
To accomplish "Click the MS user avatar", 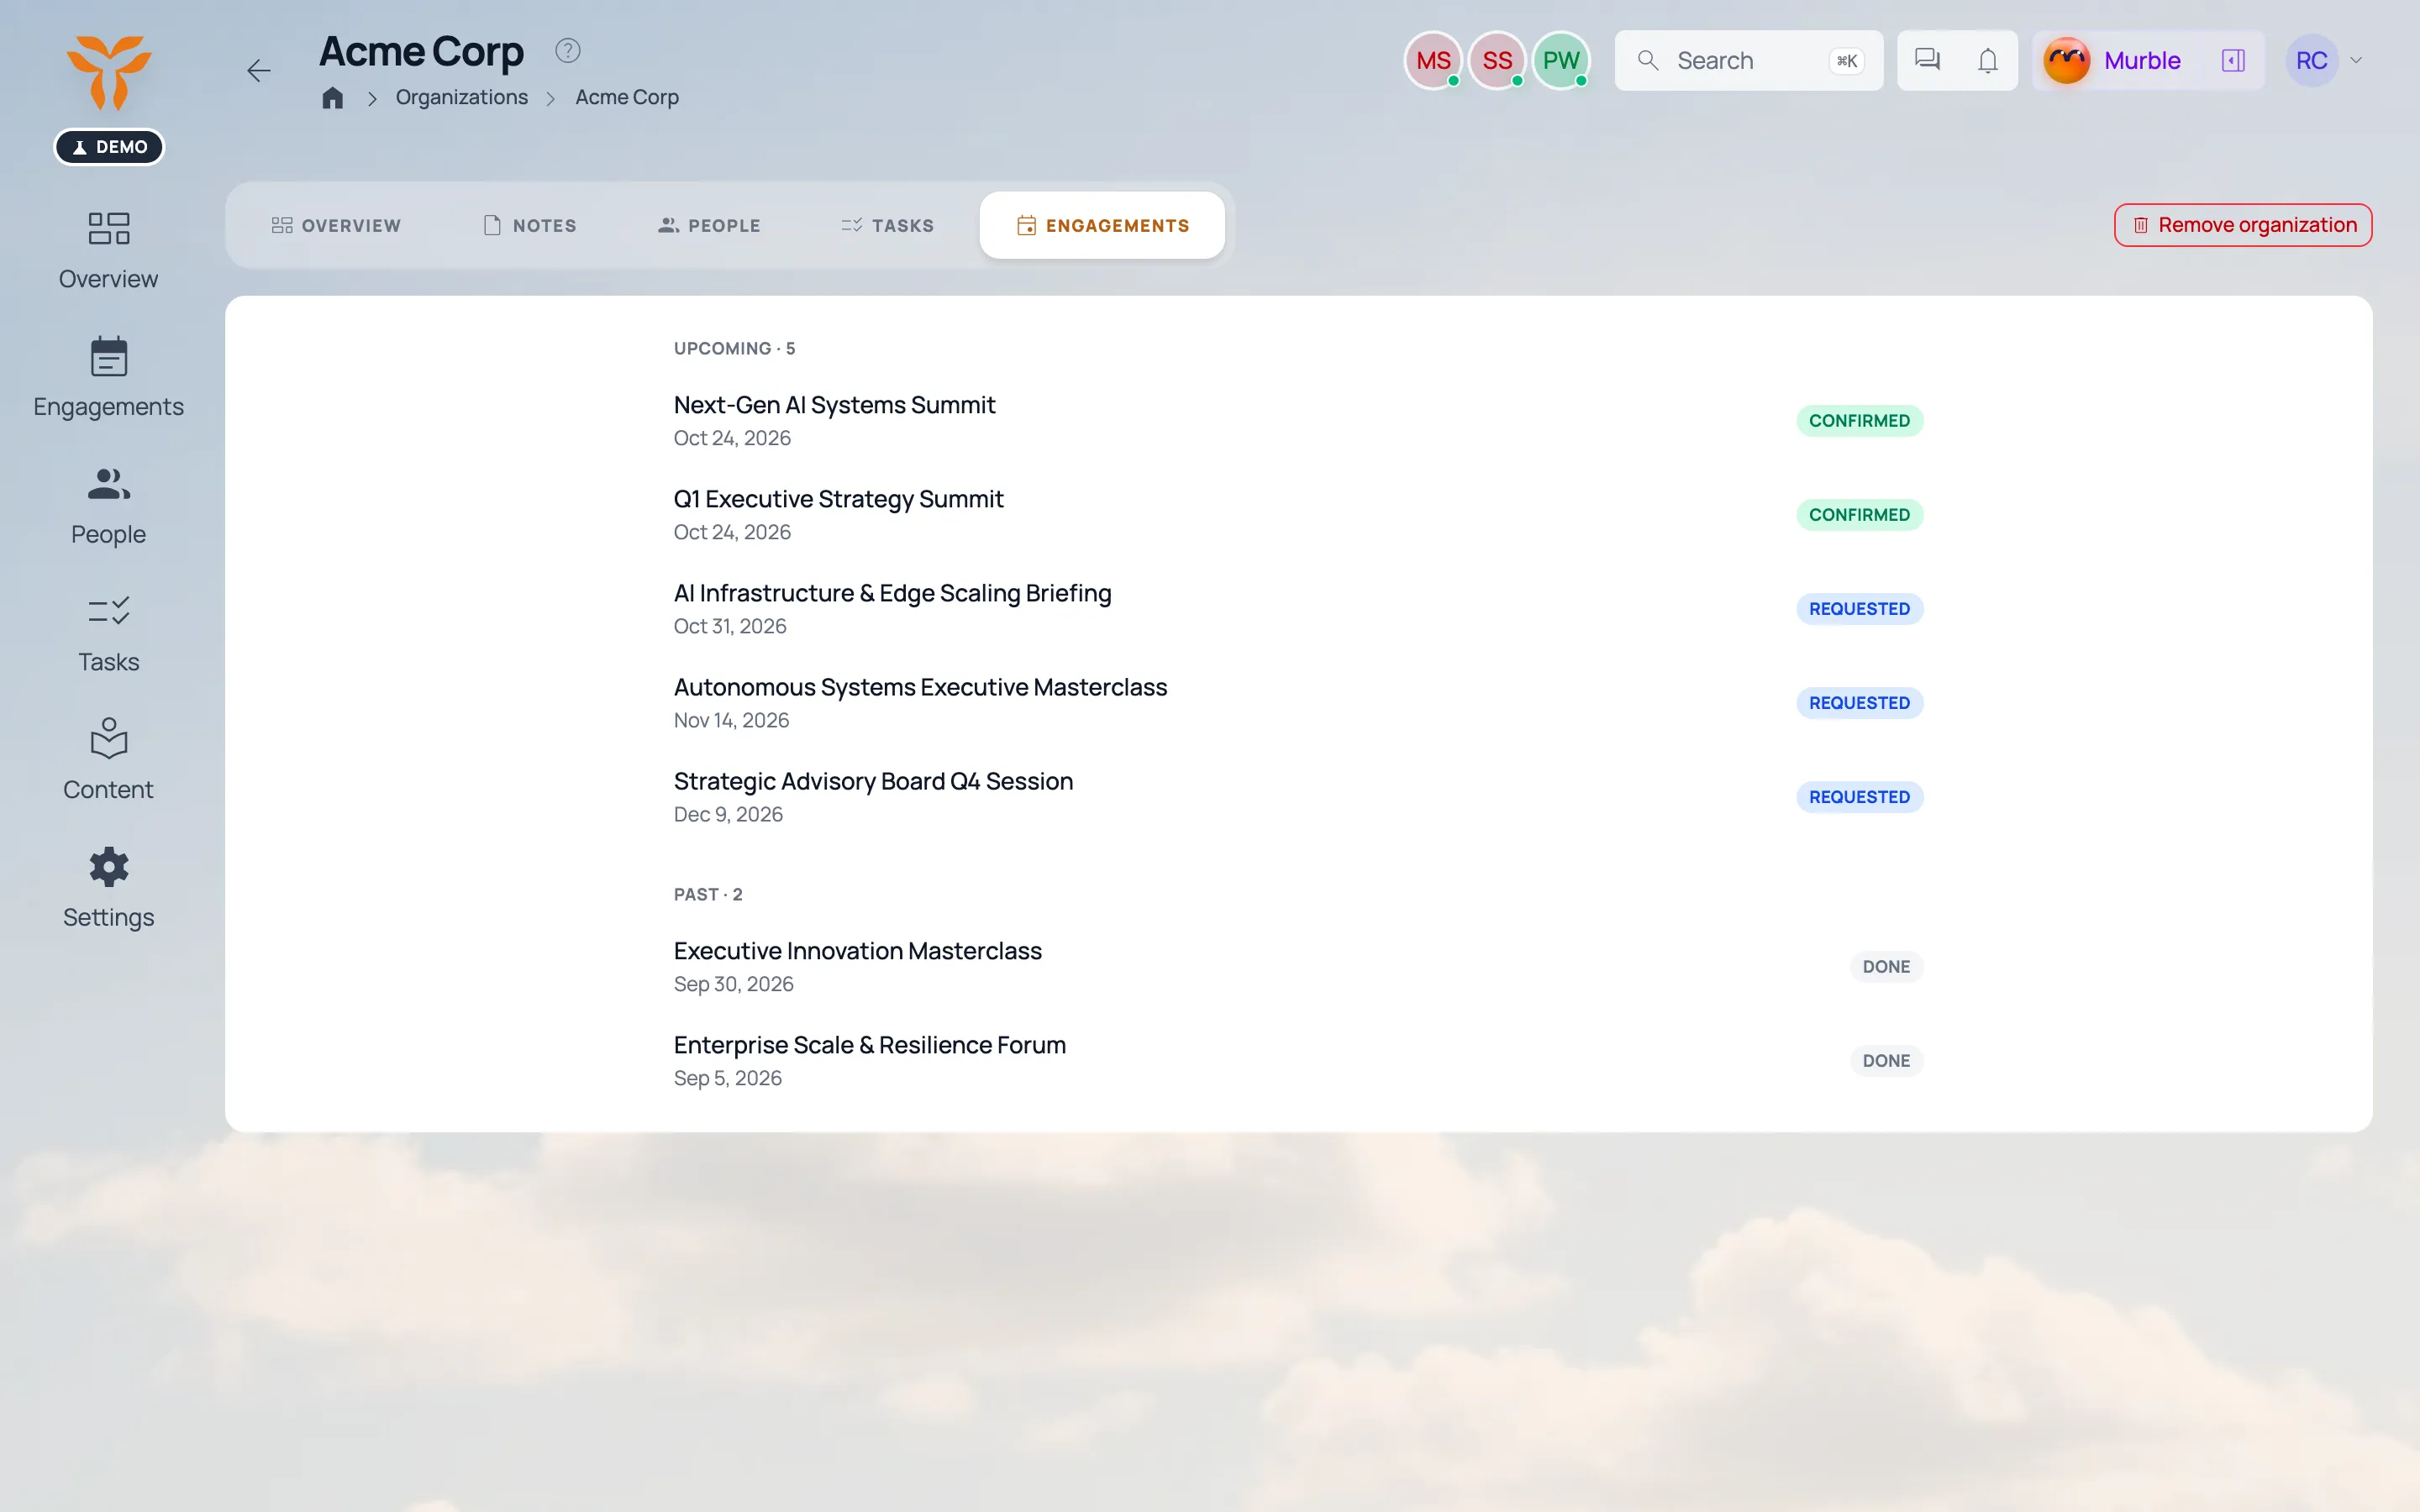I will tap(1433, 60).
